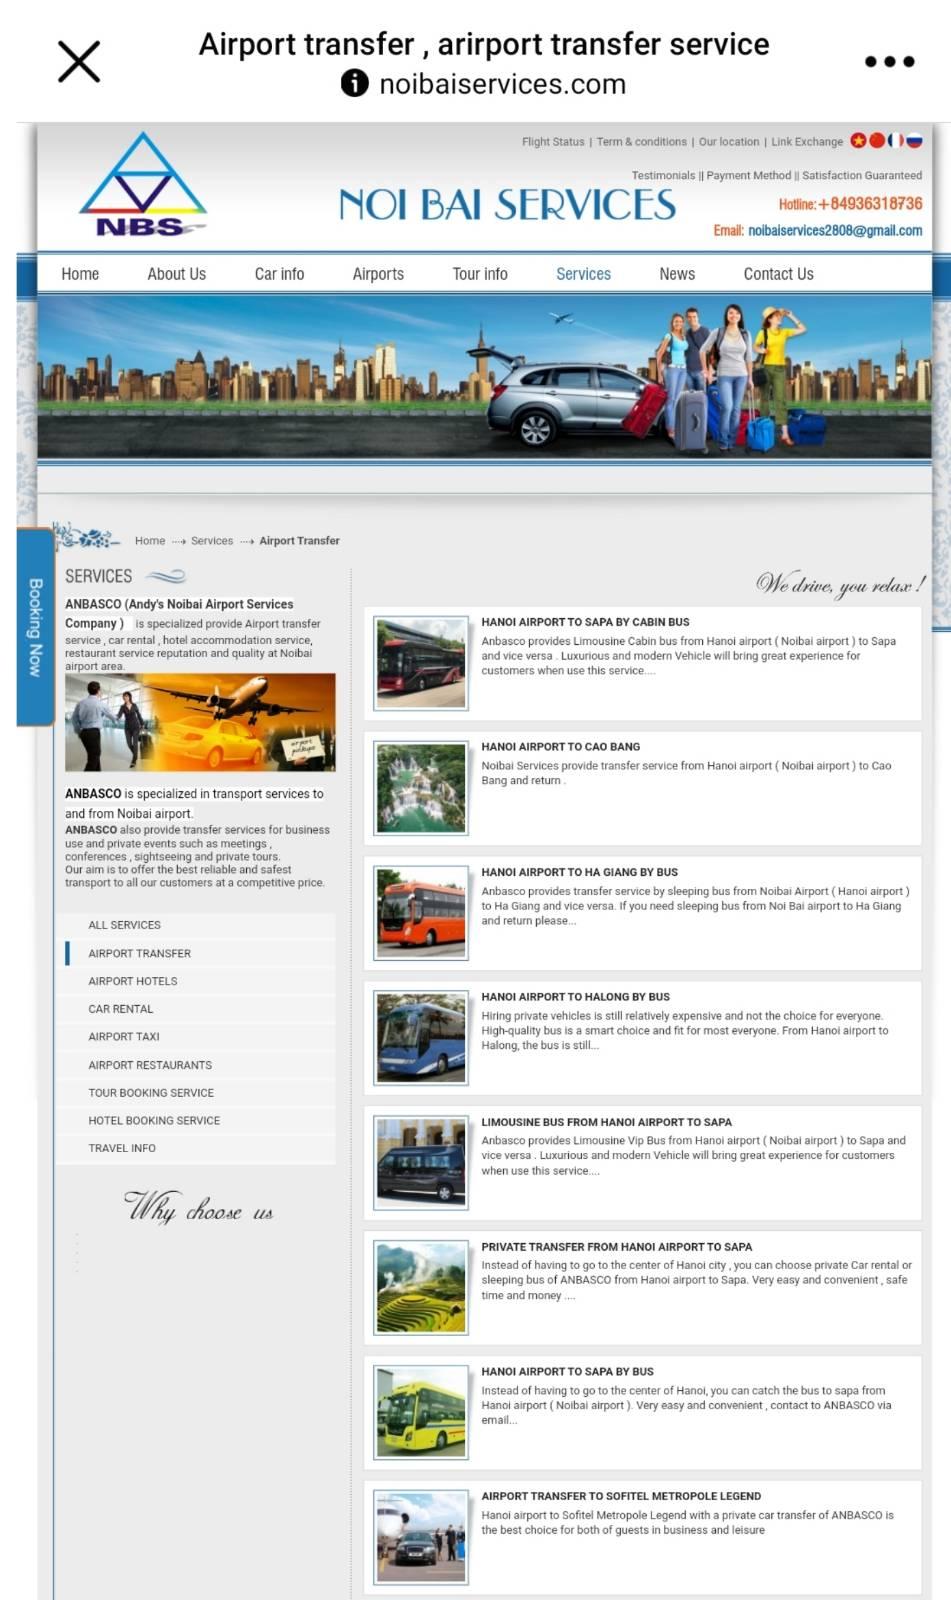Select the Airports menu item

pyautogui.click(x=378, y=274)
